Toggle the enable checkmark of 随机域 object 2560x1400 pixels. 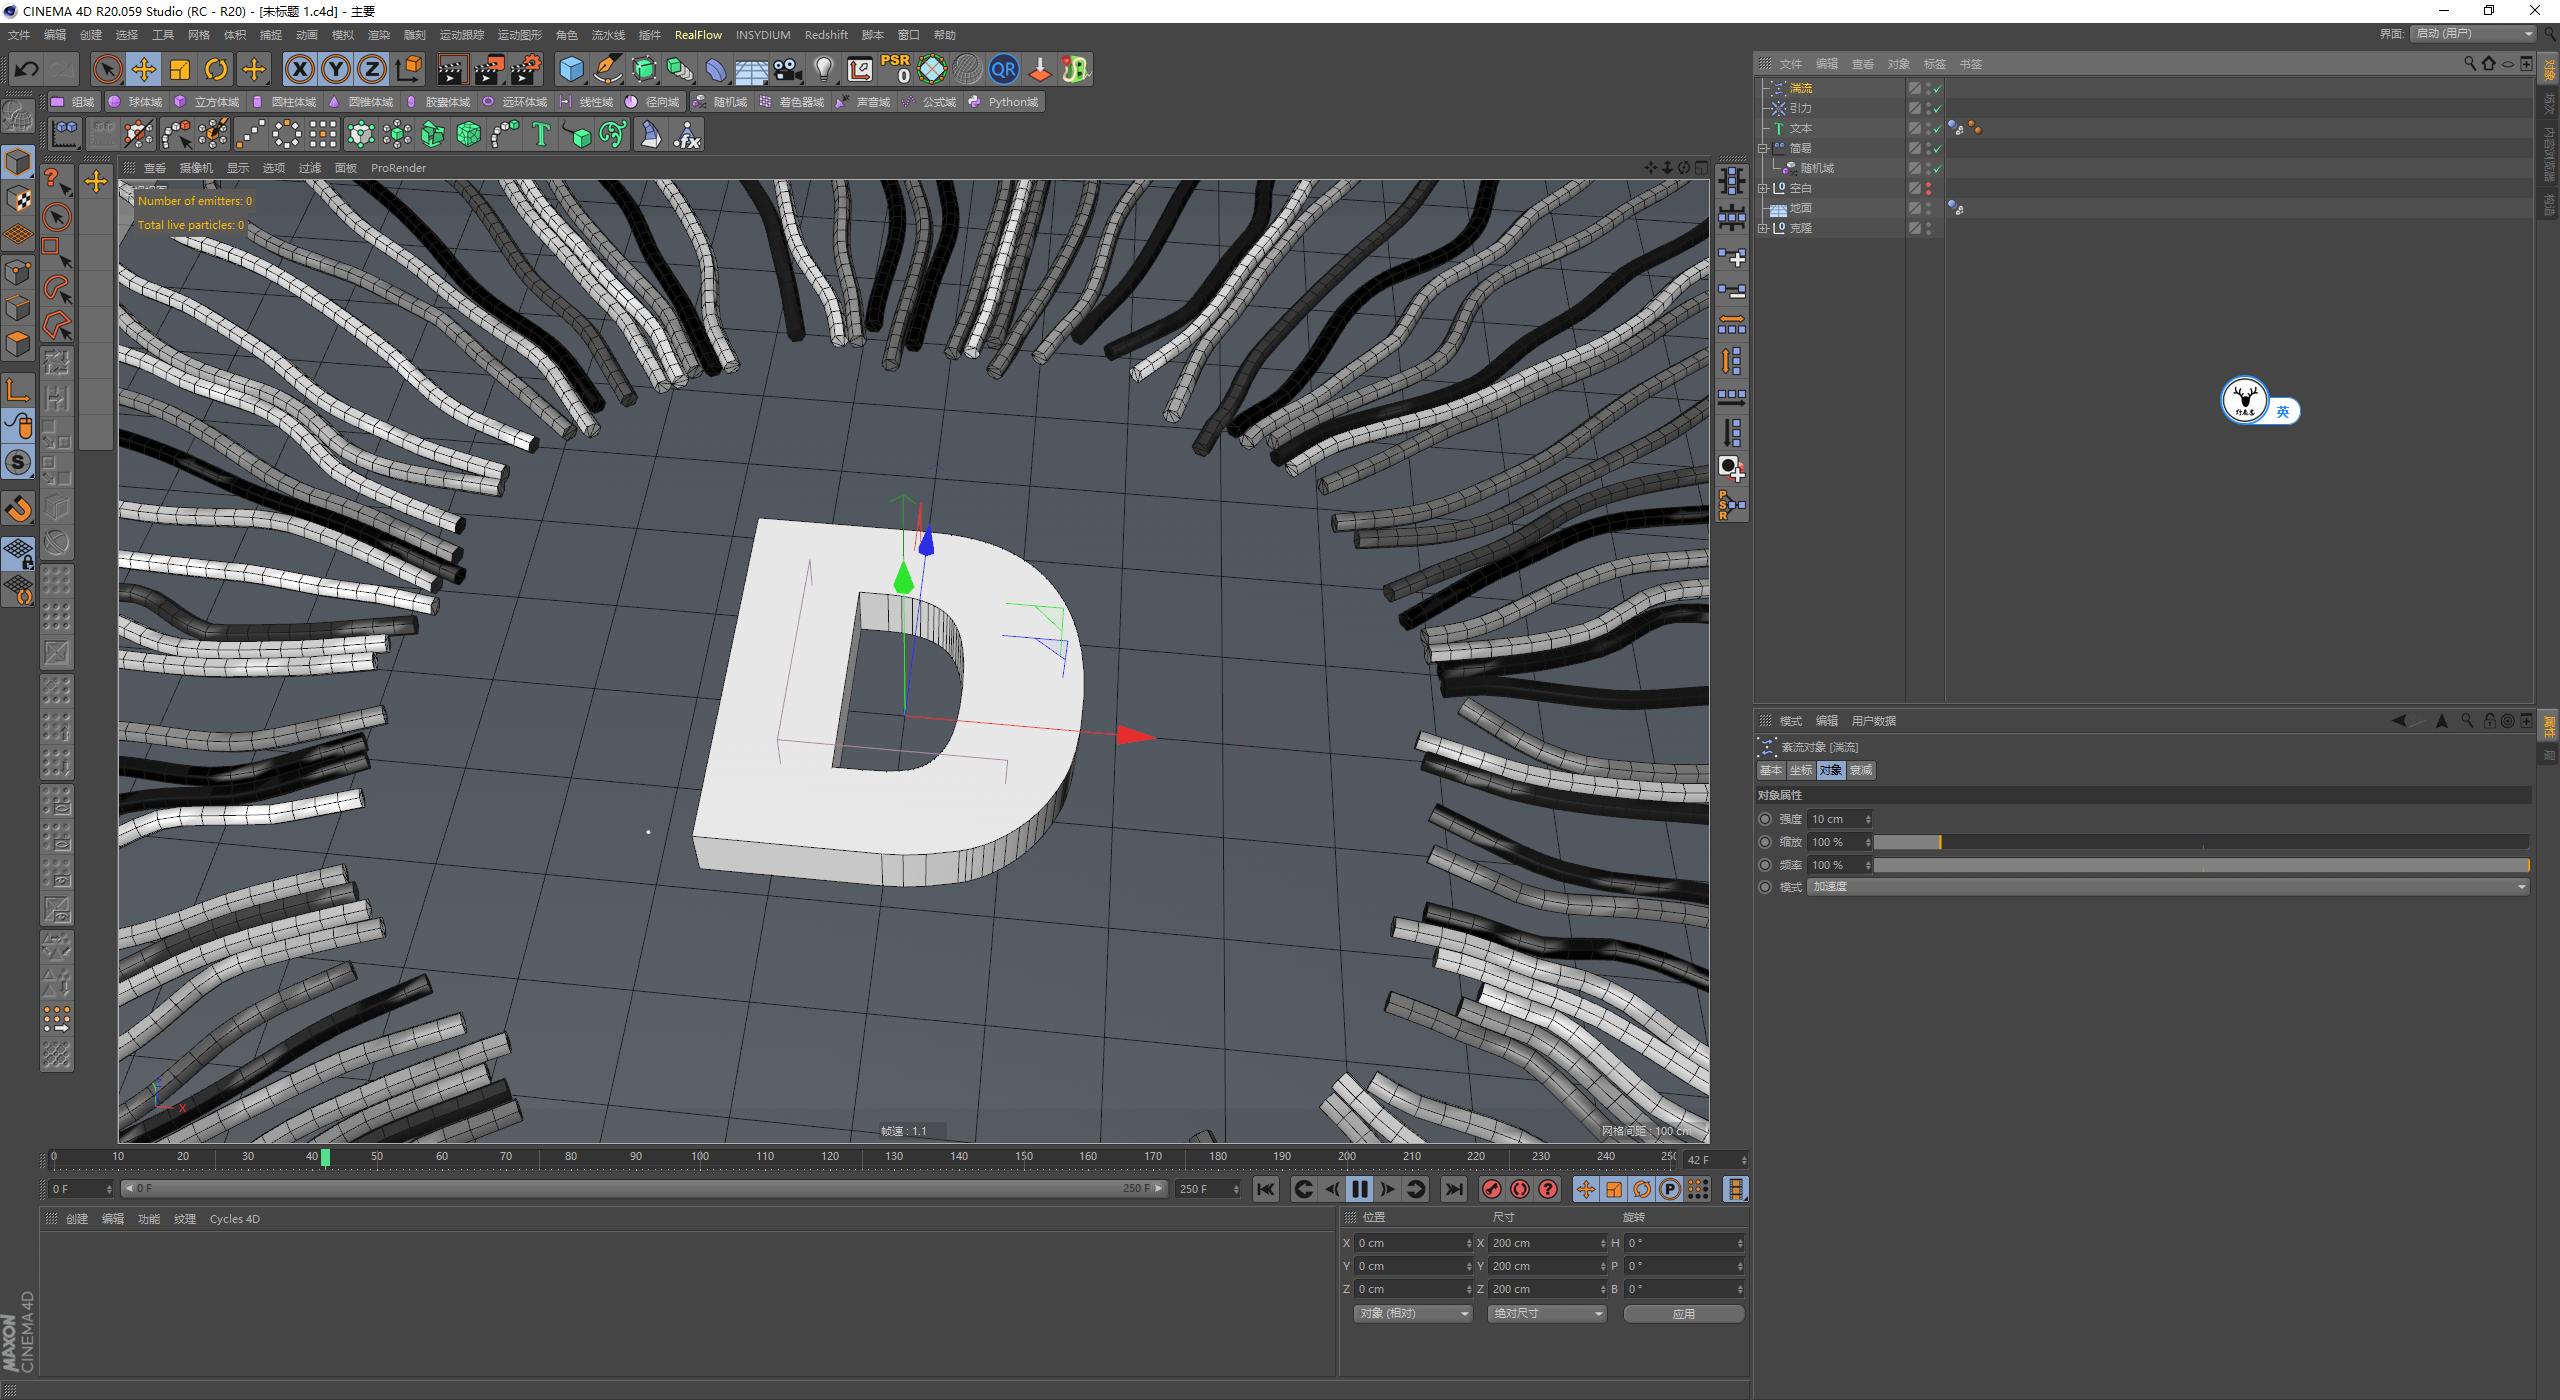click(1936, 168)
